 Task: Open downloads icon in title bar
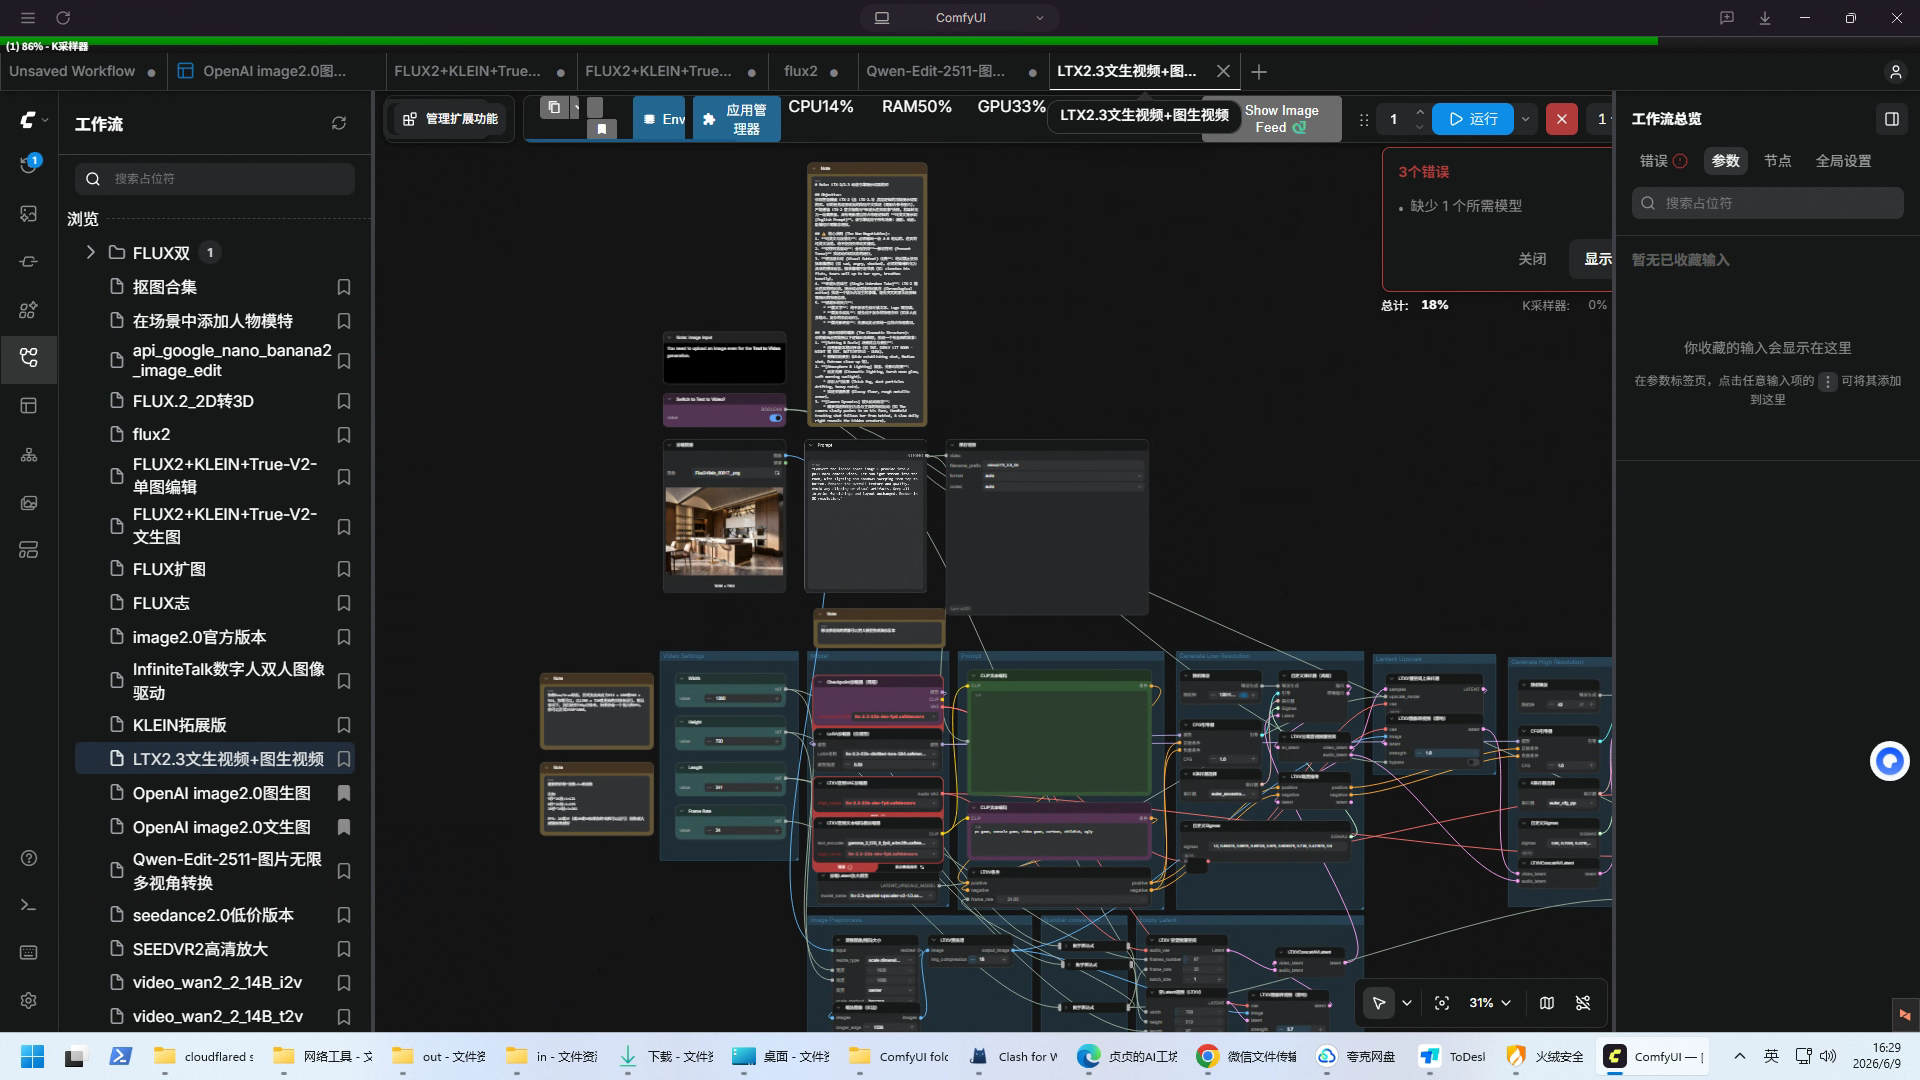click(x=1765, y=18)
